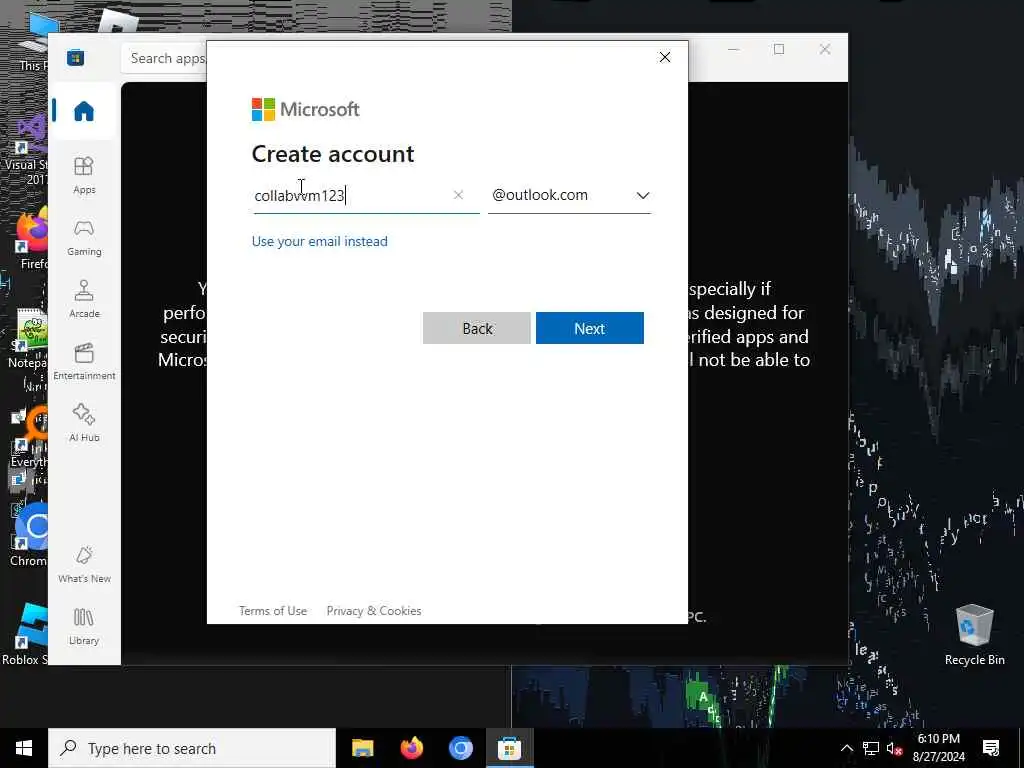The image size is (1024, 768).
Task: Open the AI Hub section in Store sidebar
Action: point(84,424)
